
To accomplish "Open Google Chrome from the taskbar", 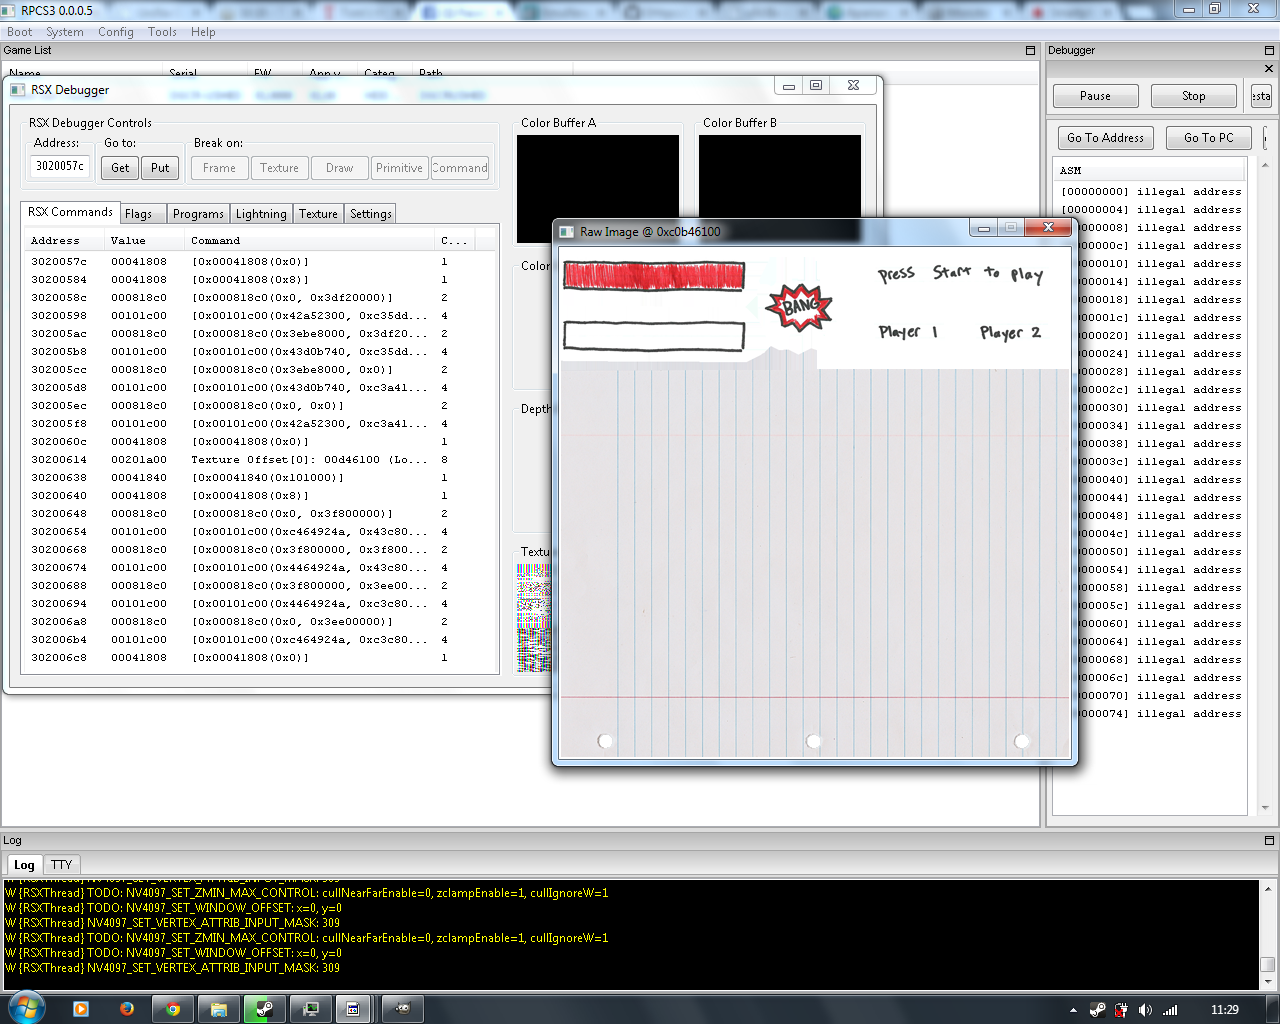I will click(173, 1009).
